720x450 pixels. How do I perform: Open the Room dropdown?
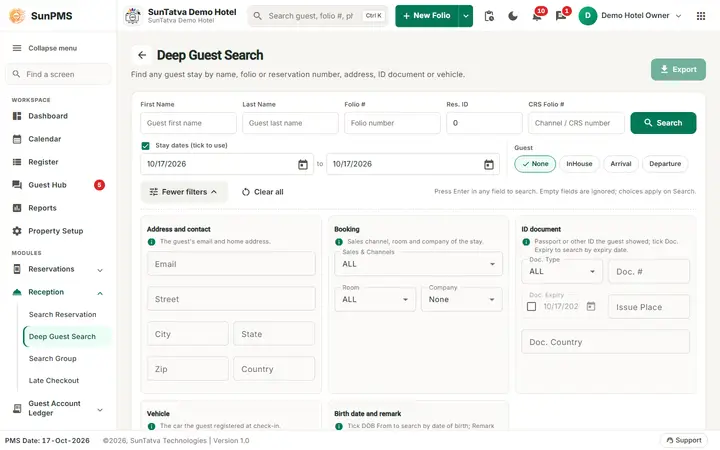[x=375, y=299]
